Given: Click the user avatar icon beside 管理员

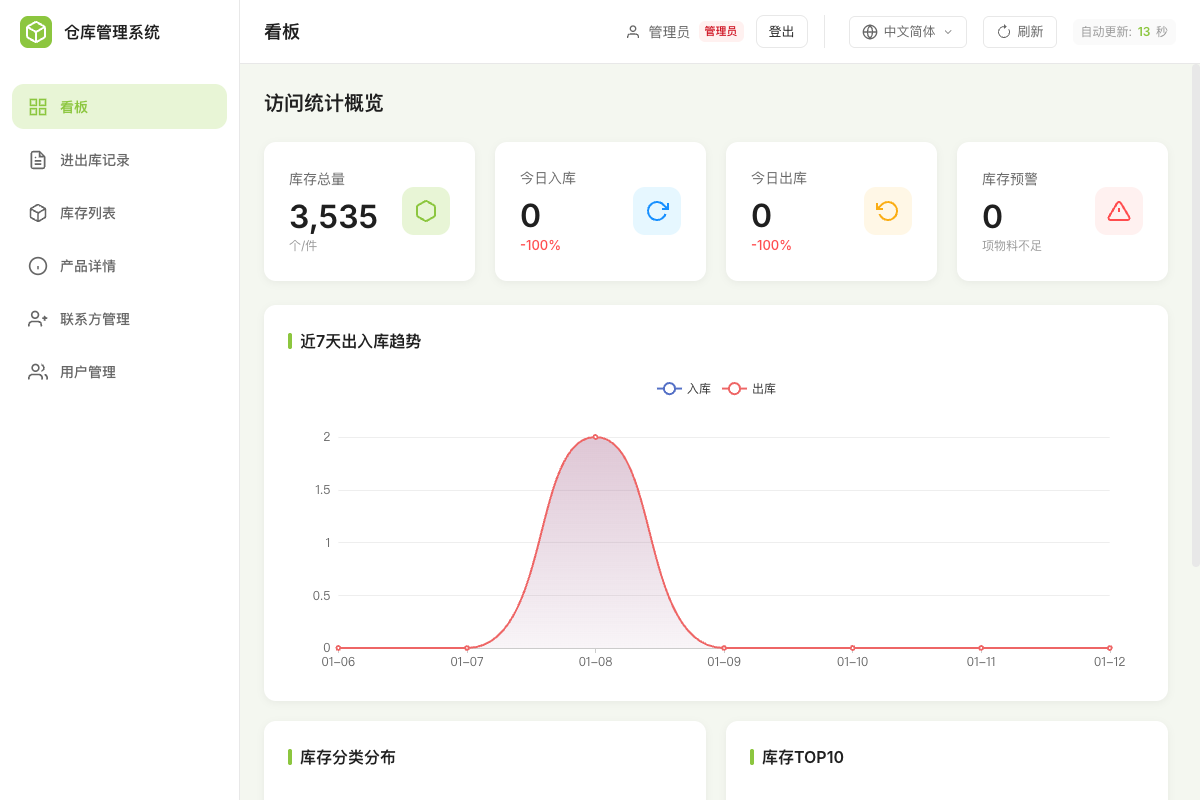Looking at the screenshot, I should pyautogui.click(x=633, y=32).
